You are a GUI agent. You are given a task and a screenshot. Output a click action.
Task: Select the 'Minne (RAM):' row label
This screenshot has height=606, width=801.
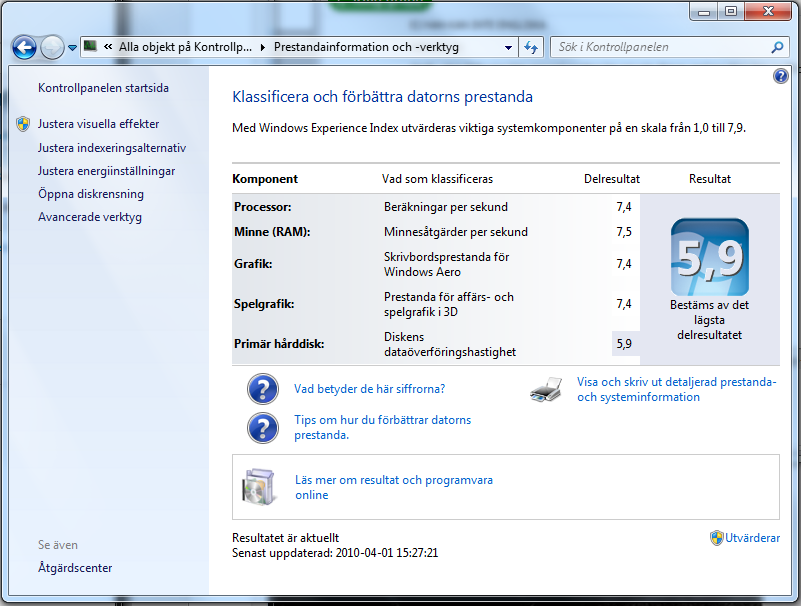272,232
